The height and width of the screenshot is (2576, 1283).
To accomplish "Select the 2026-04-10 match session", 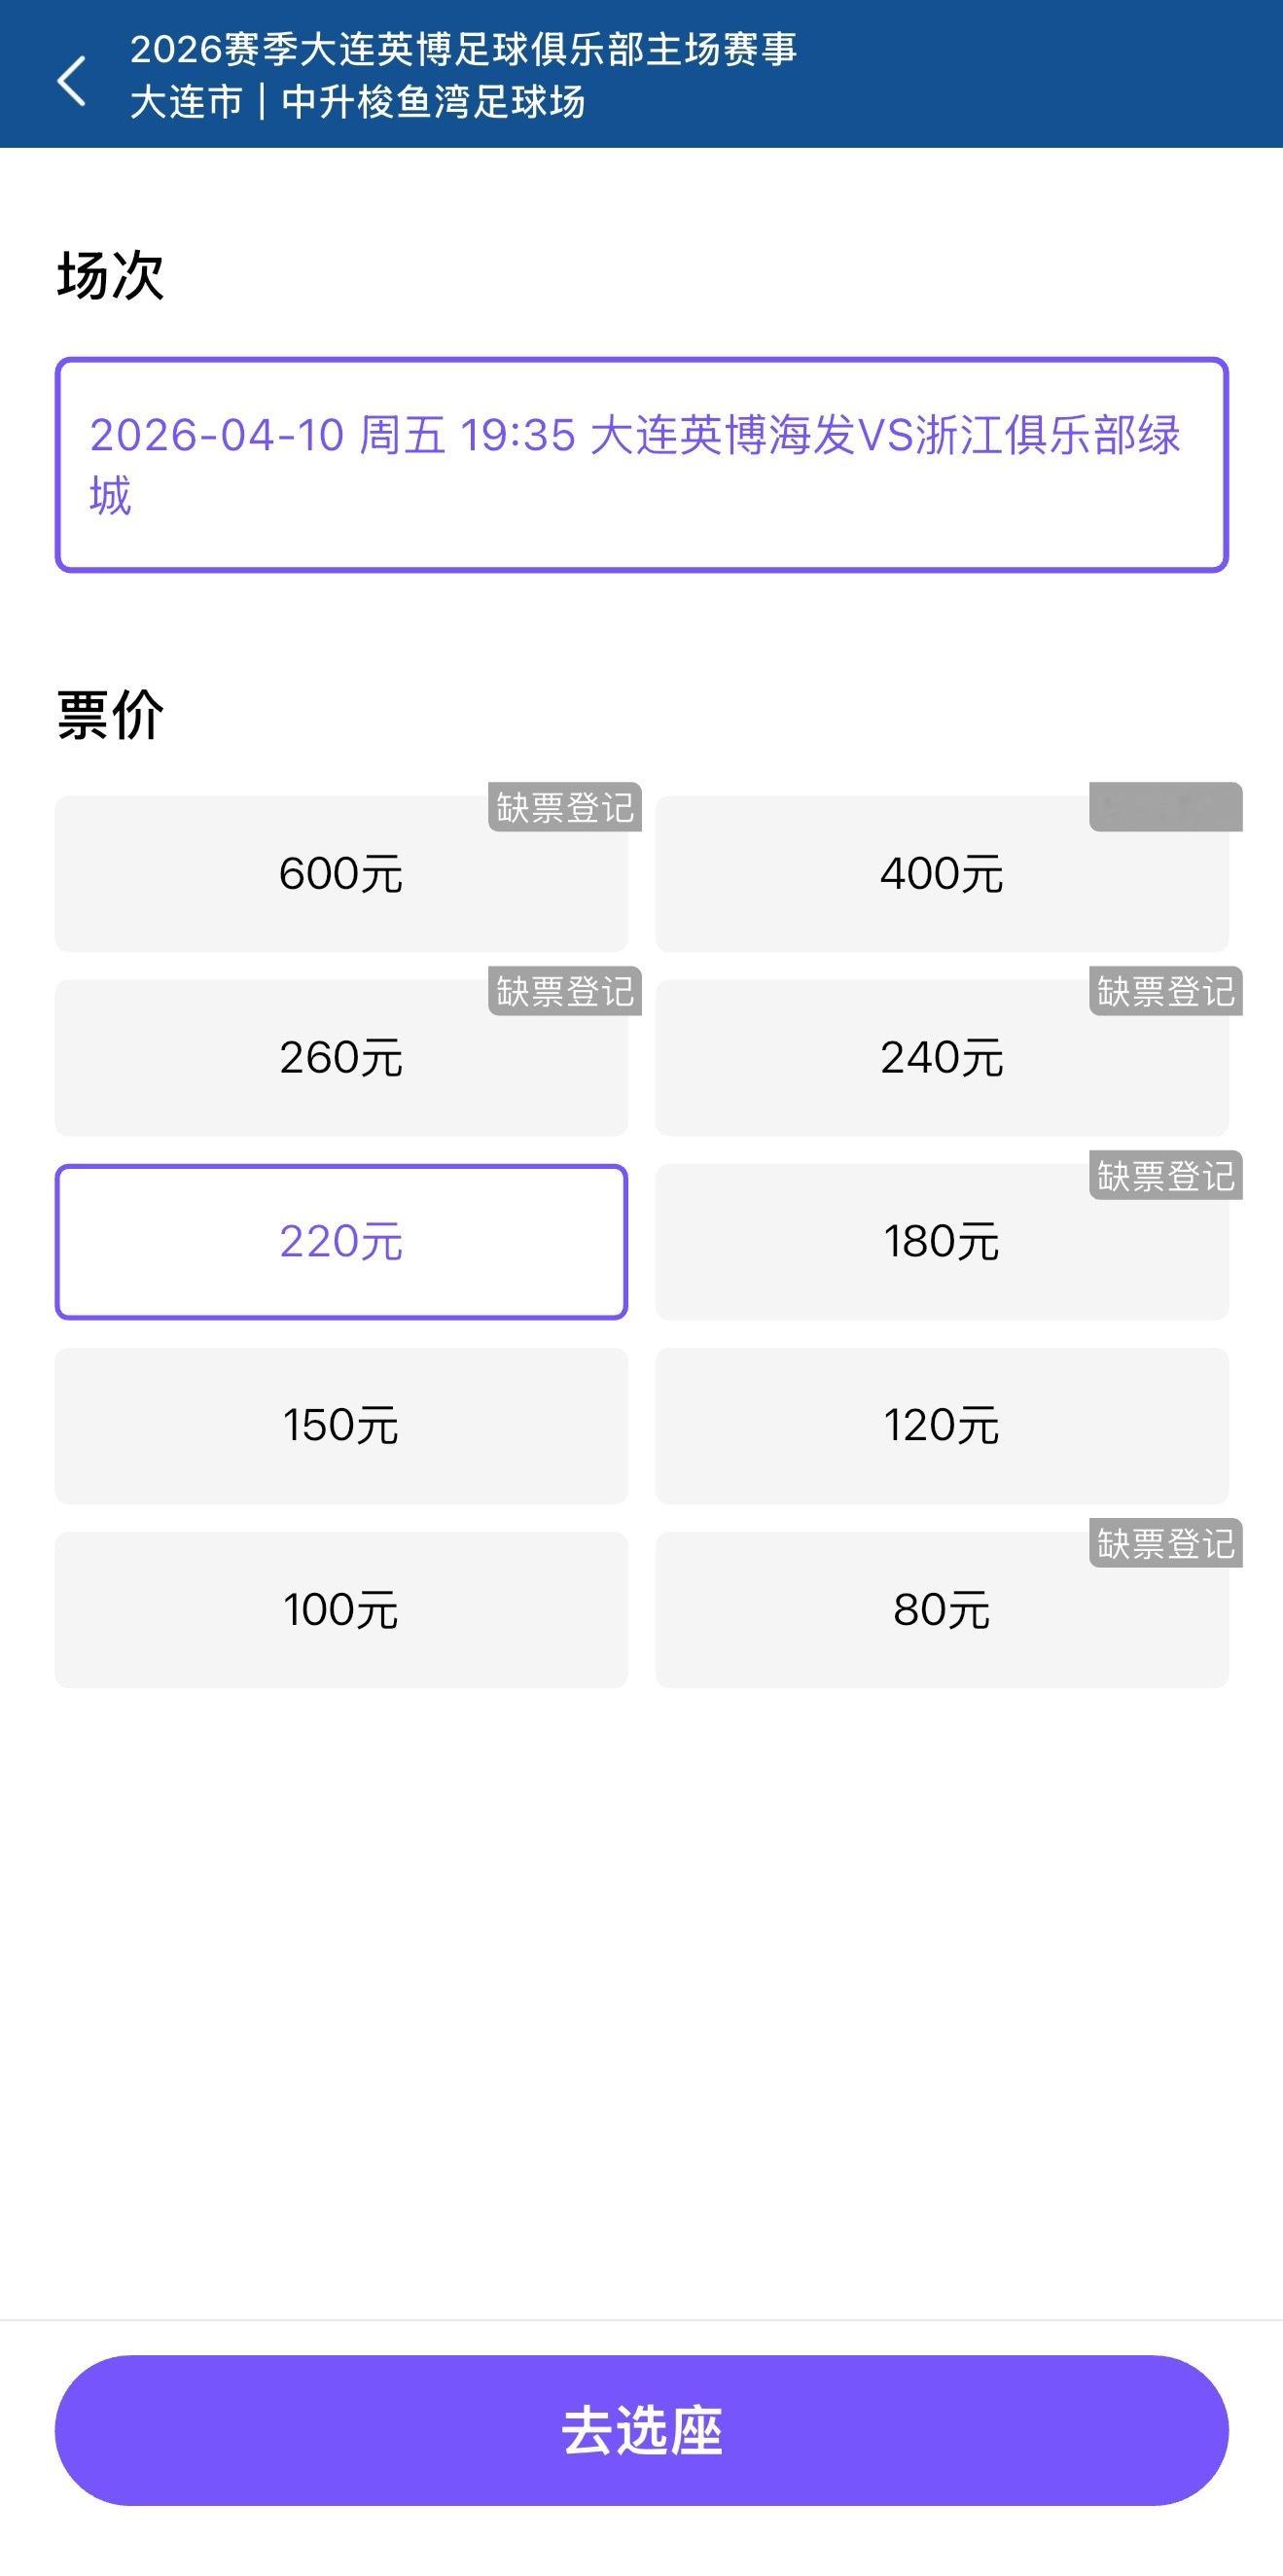I will click(641, 463).
